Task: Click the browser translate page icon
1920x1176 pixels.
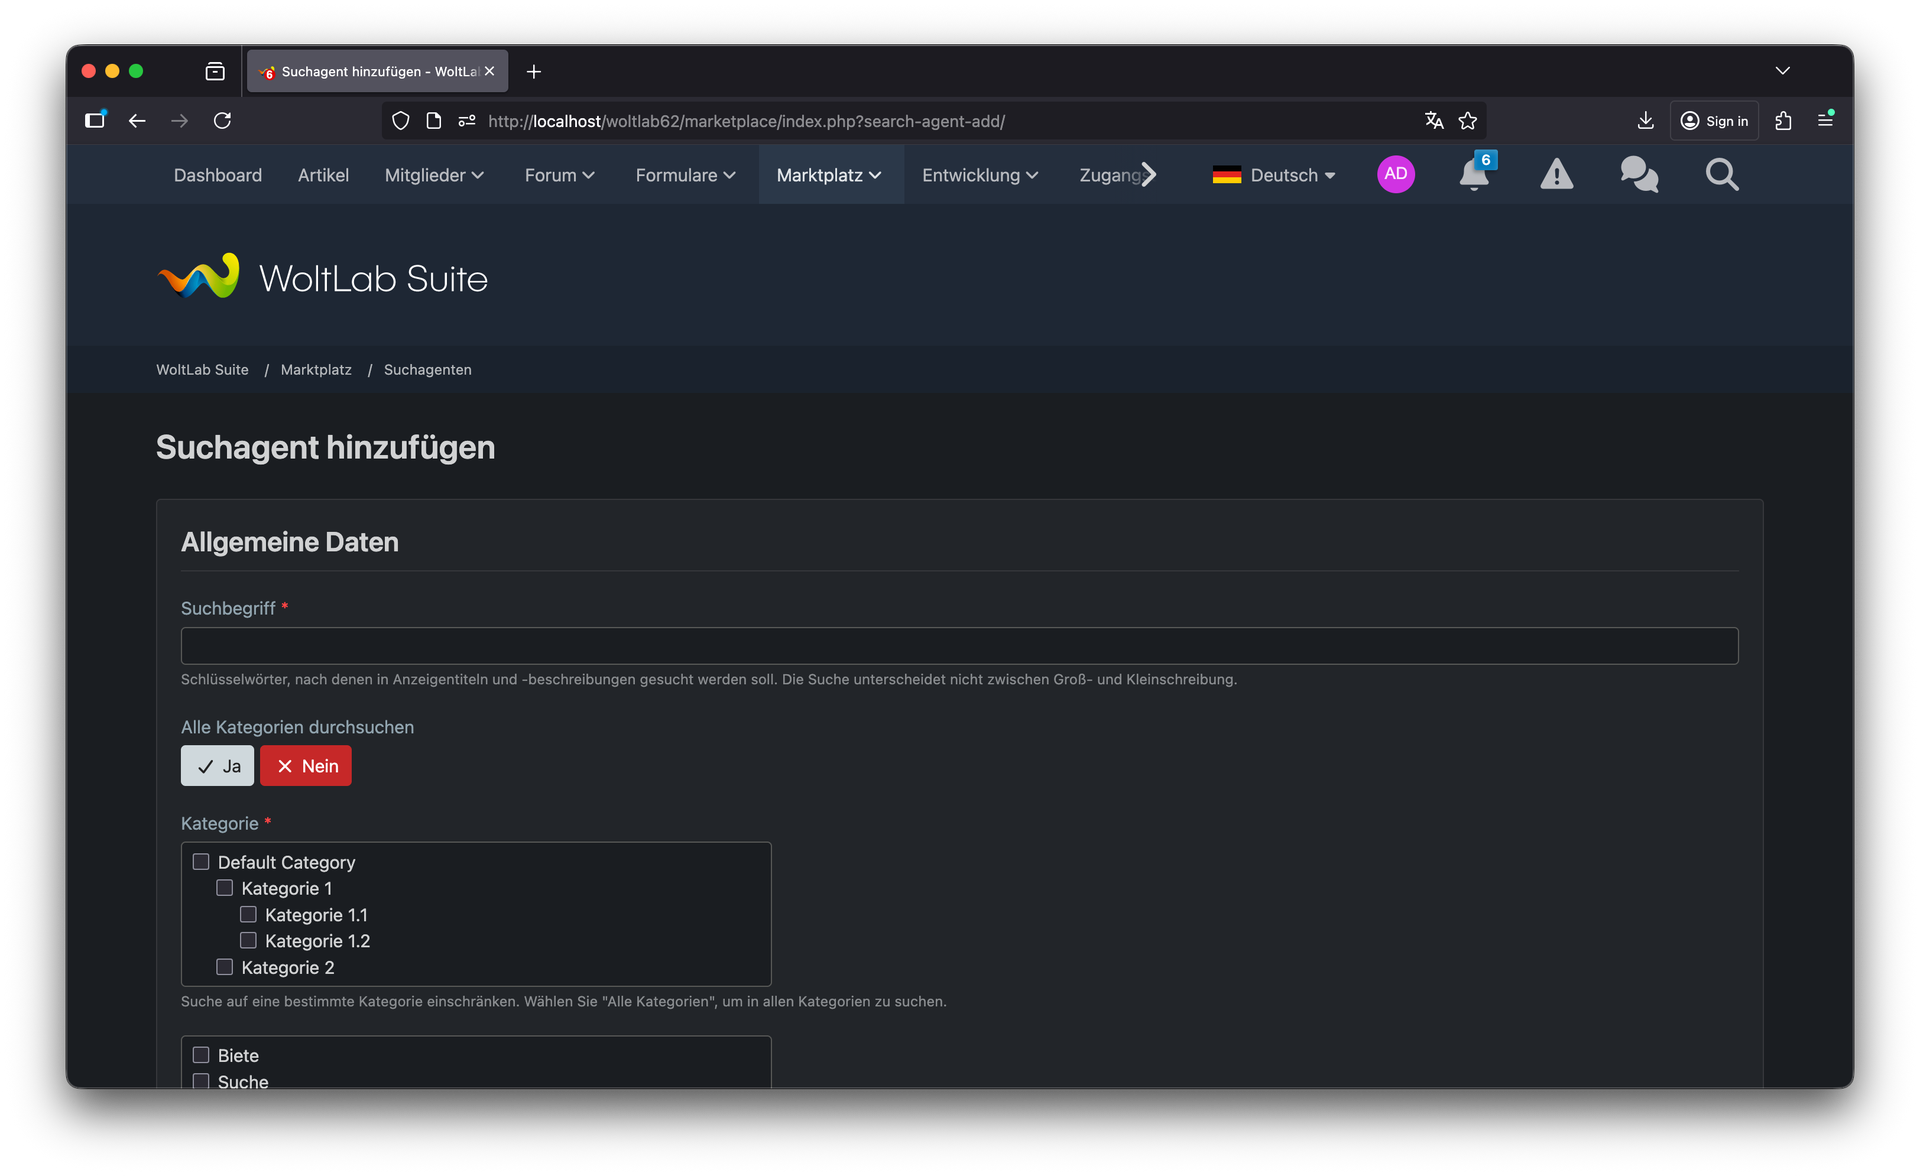Action: coord(1434,121)
